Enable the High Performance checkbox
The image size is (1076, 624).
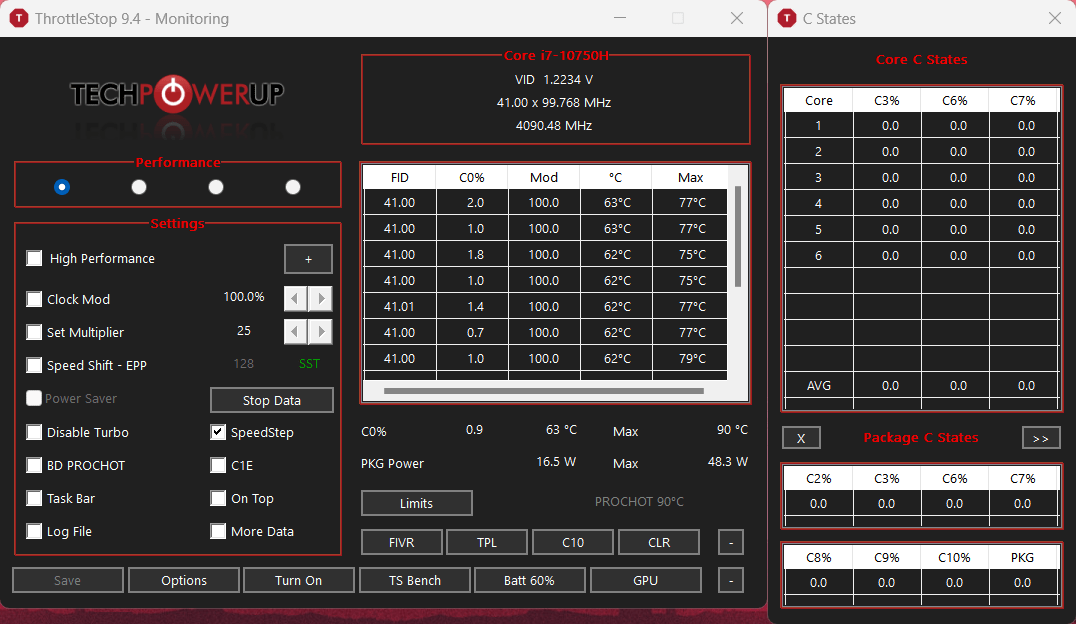pyautogui.click(x=34, y=258)
